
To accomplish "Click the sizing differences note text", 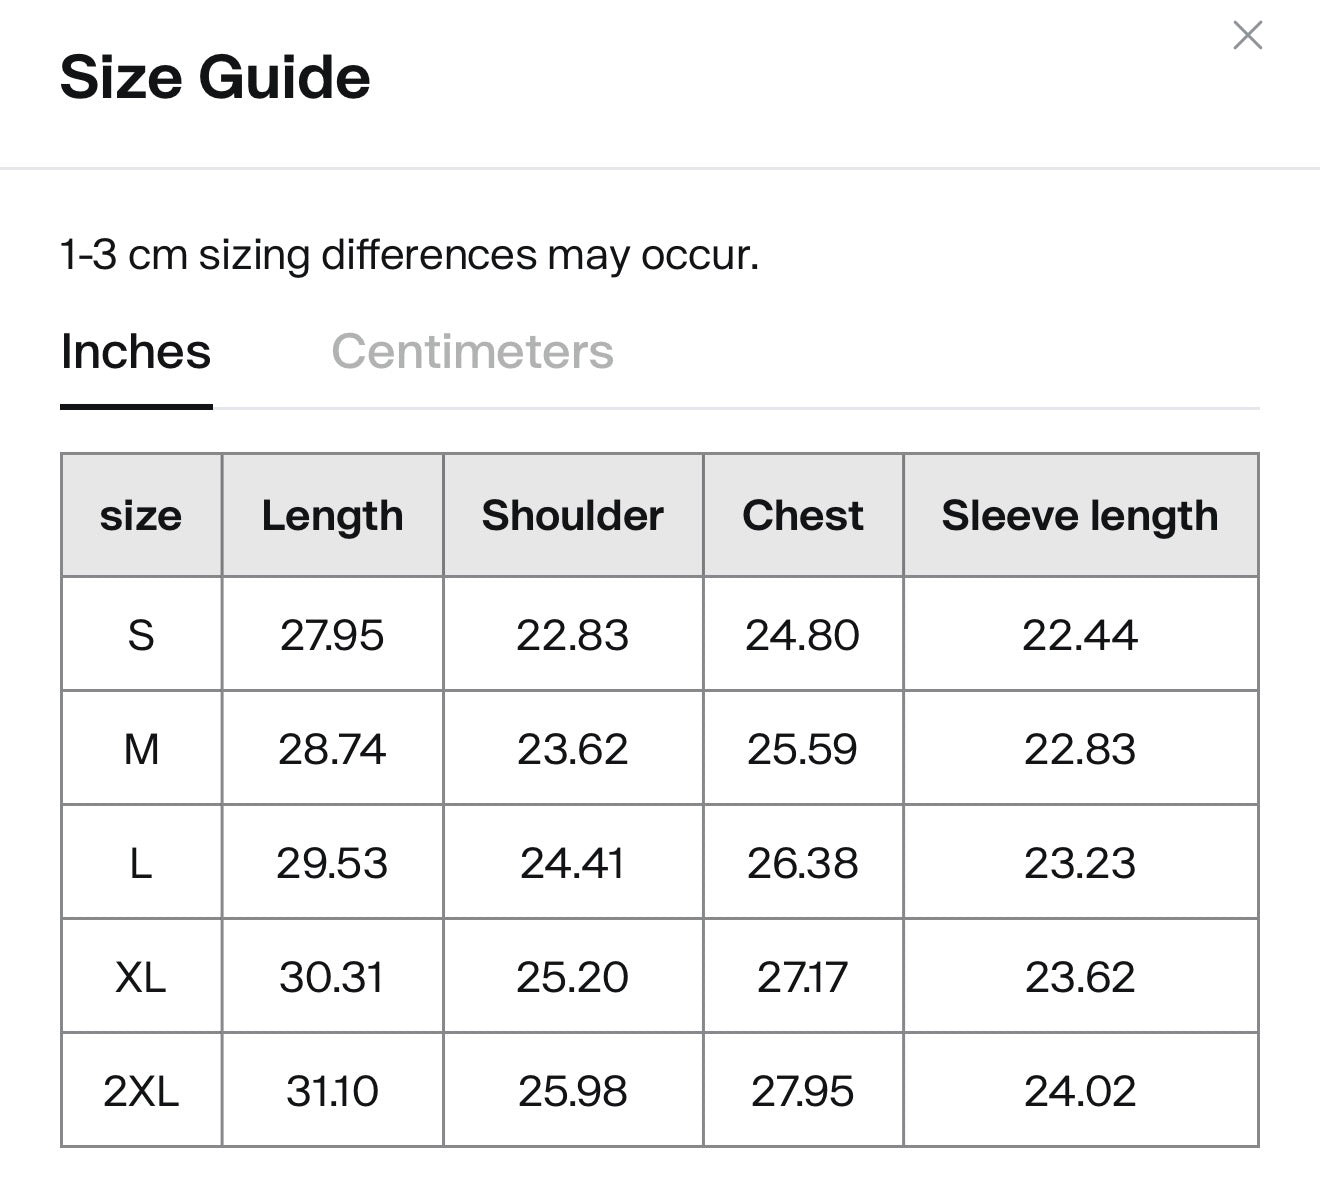I will click(x=409, y=255).
